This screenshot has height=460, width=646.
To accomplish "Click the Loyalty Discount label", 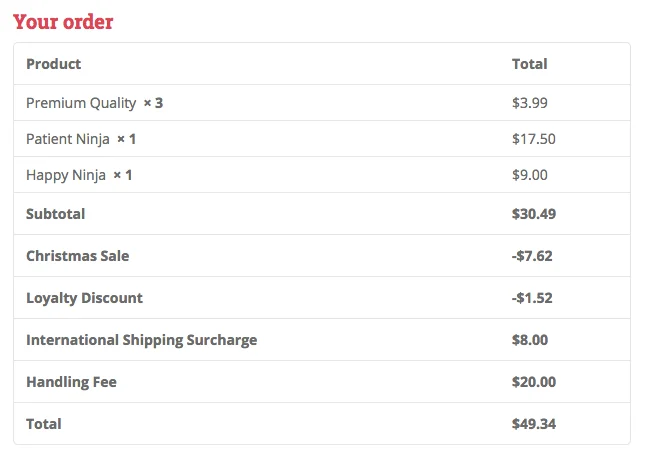I will tap(84, 298).
